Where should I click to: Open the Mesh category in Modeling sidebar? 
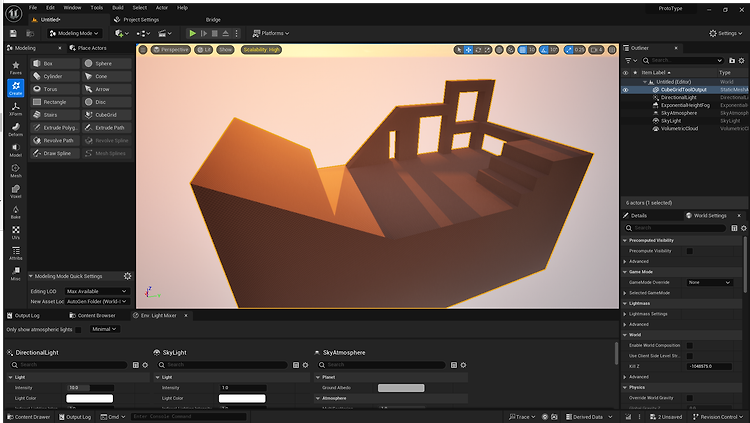(16, 171)
